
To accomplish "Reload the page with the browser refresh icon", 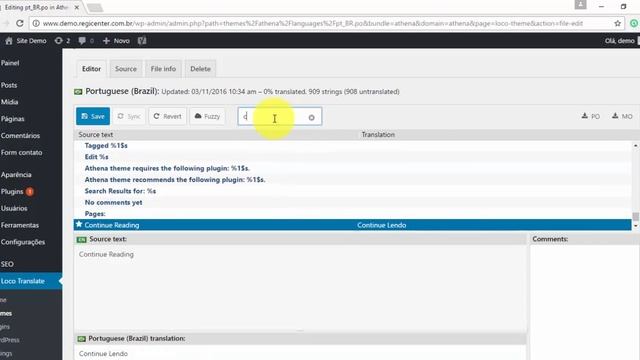I will [20, 23].
